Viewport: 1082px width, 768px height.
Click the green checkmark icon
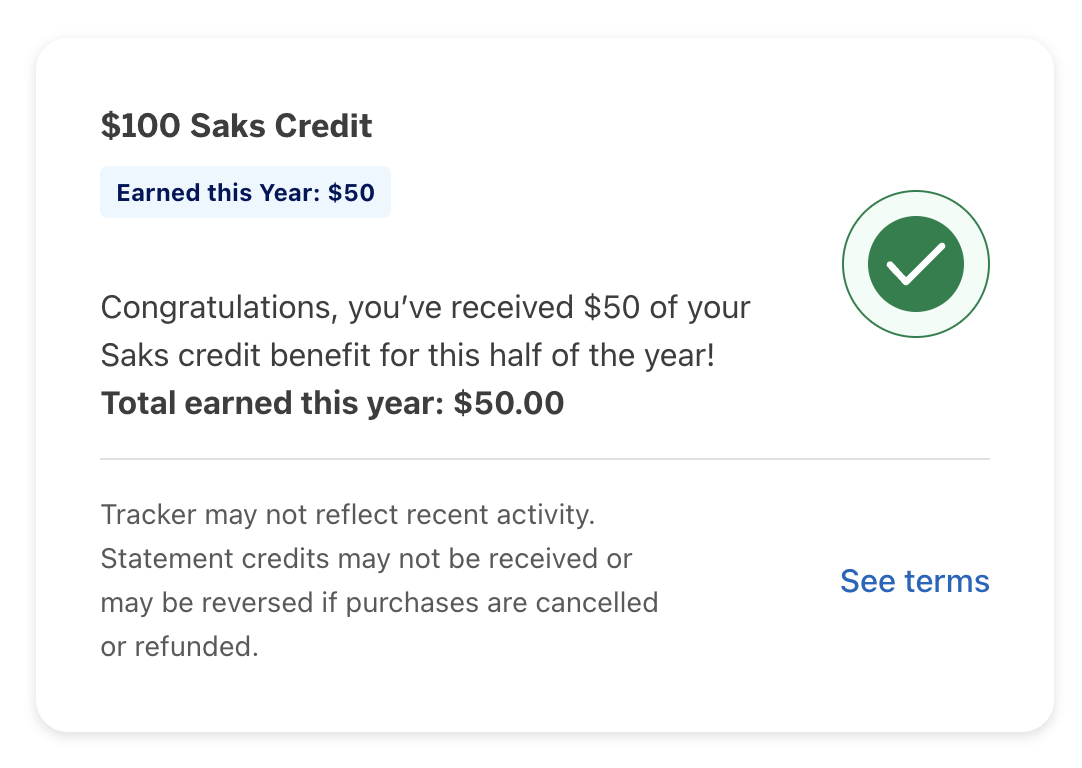[x=915, y=264]
